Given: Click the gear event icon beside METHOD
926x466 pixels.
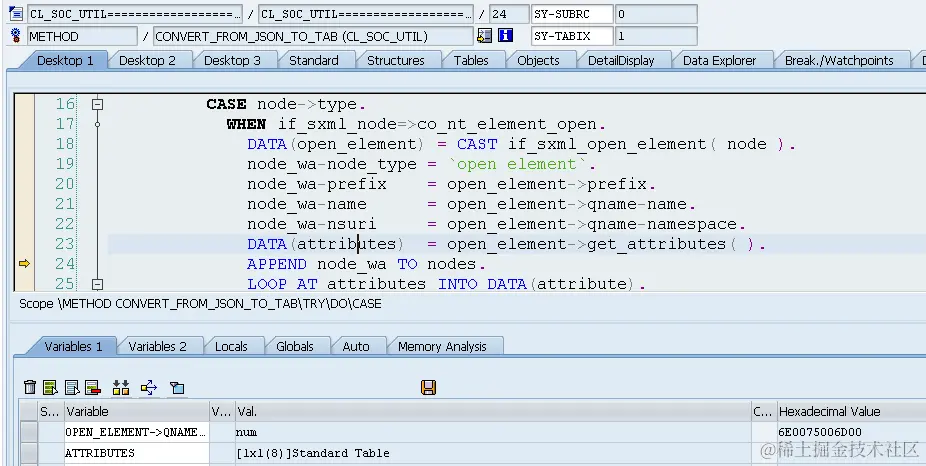Looking at the screenshot, I should coord(16,35).
